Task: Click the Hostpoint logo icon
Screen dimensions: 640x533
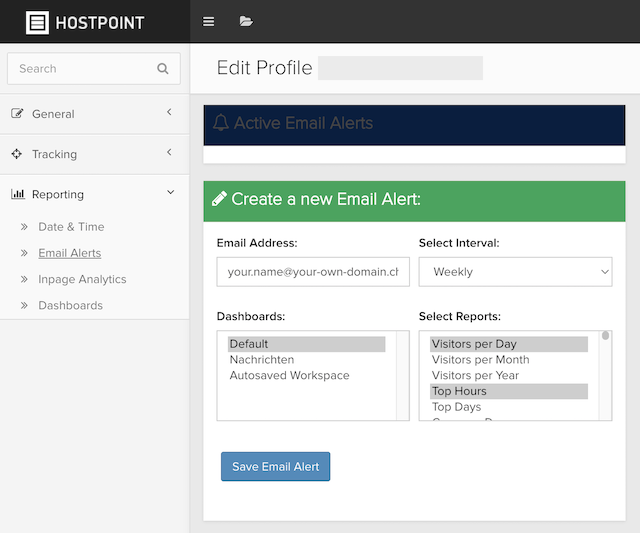Action: click(37, 22)
